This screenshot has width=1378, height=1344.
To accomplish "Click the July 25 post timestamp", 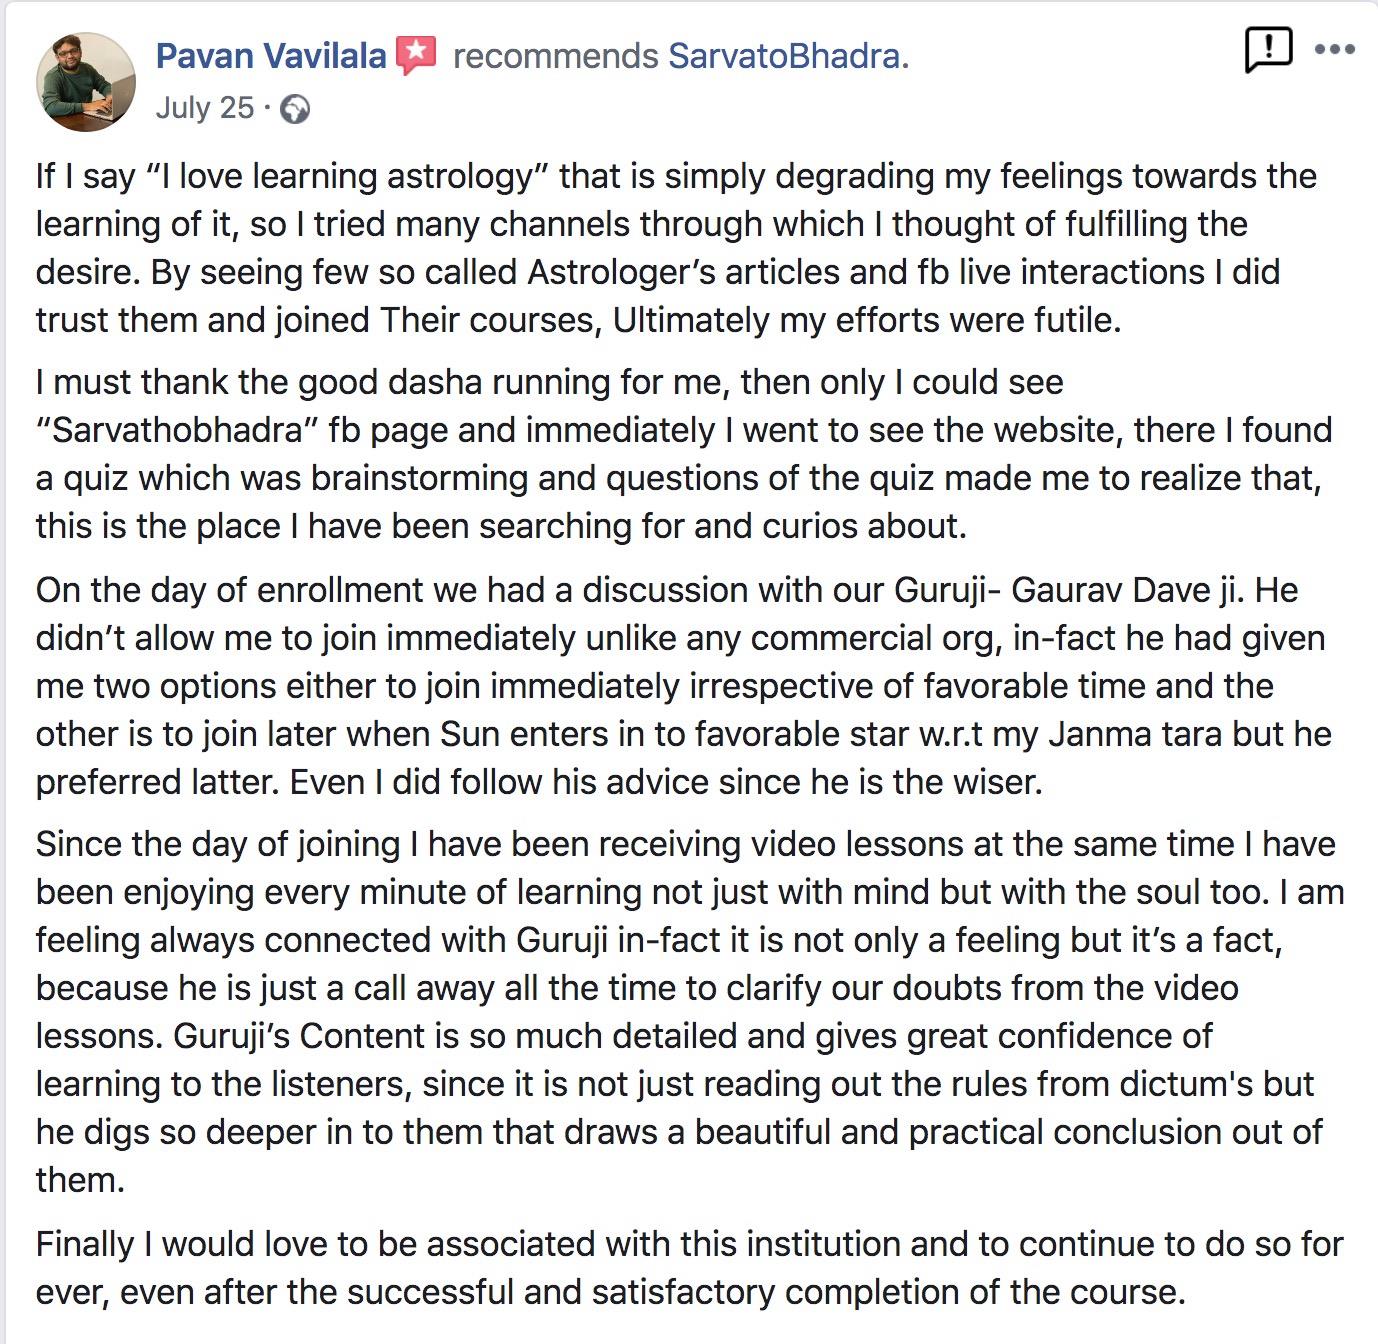I will 204,108.
